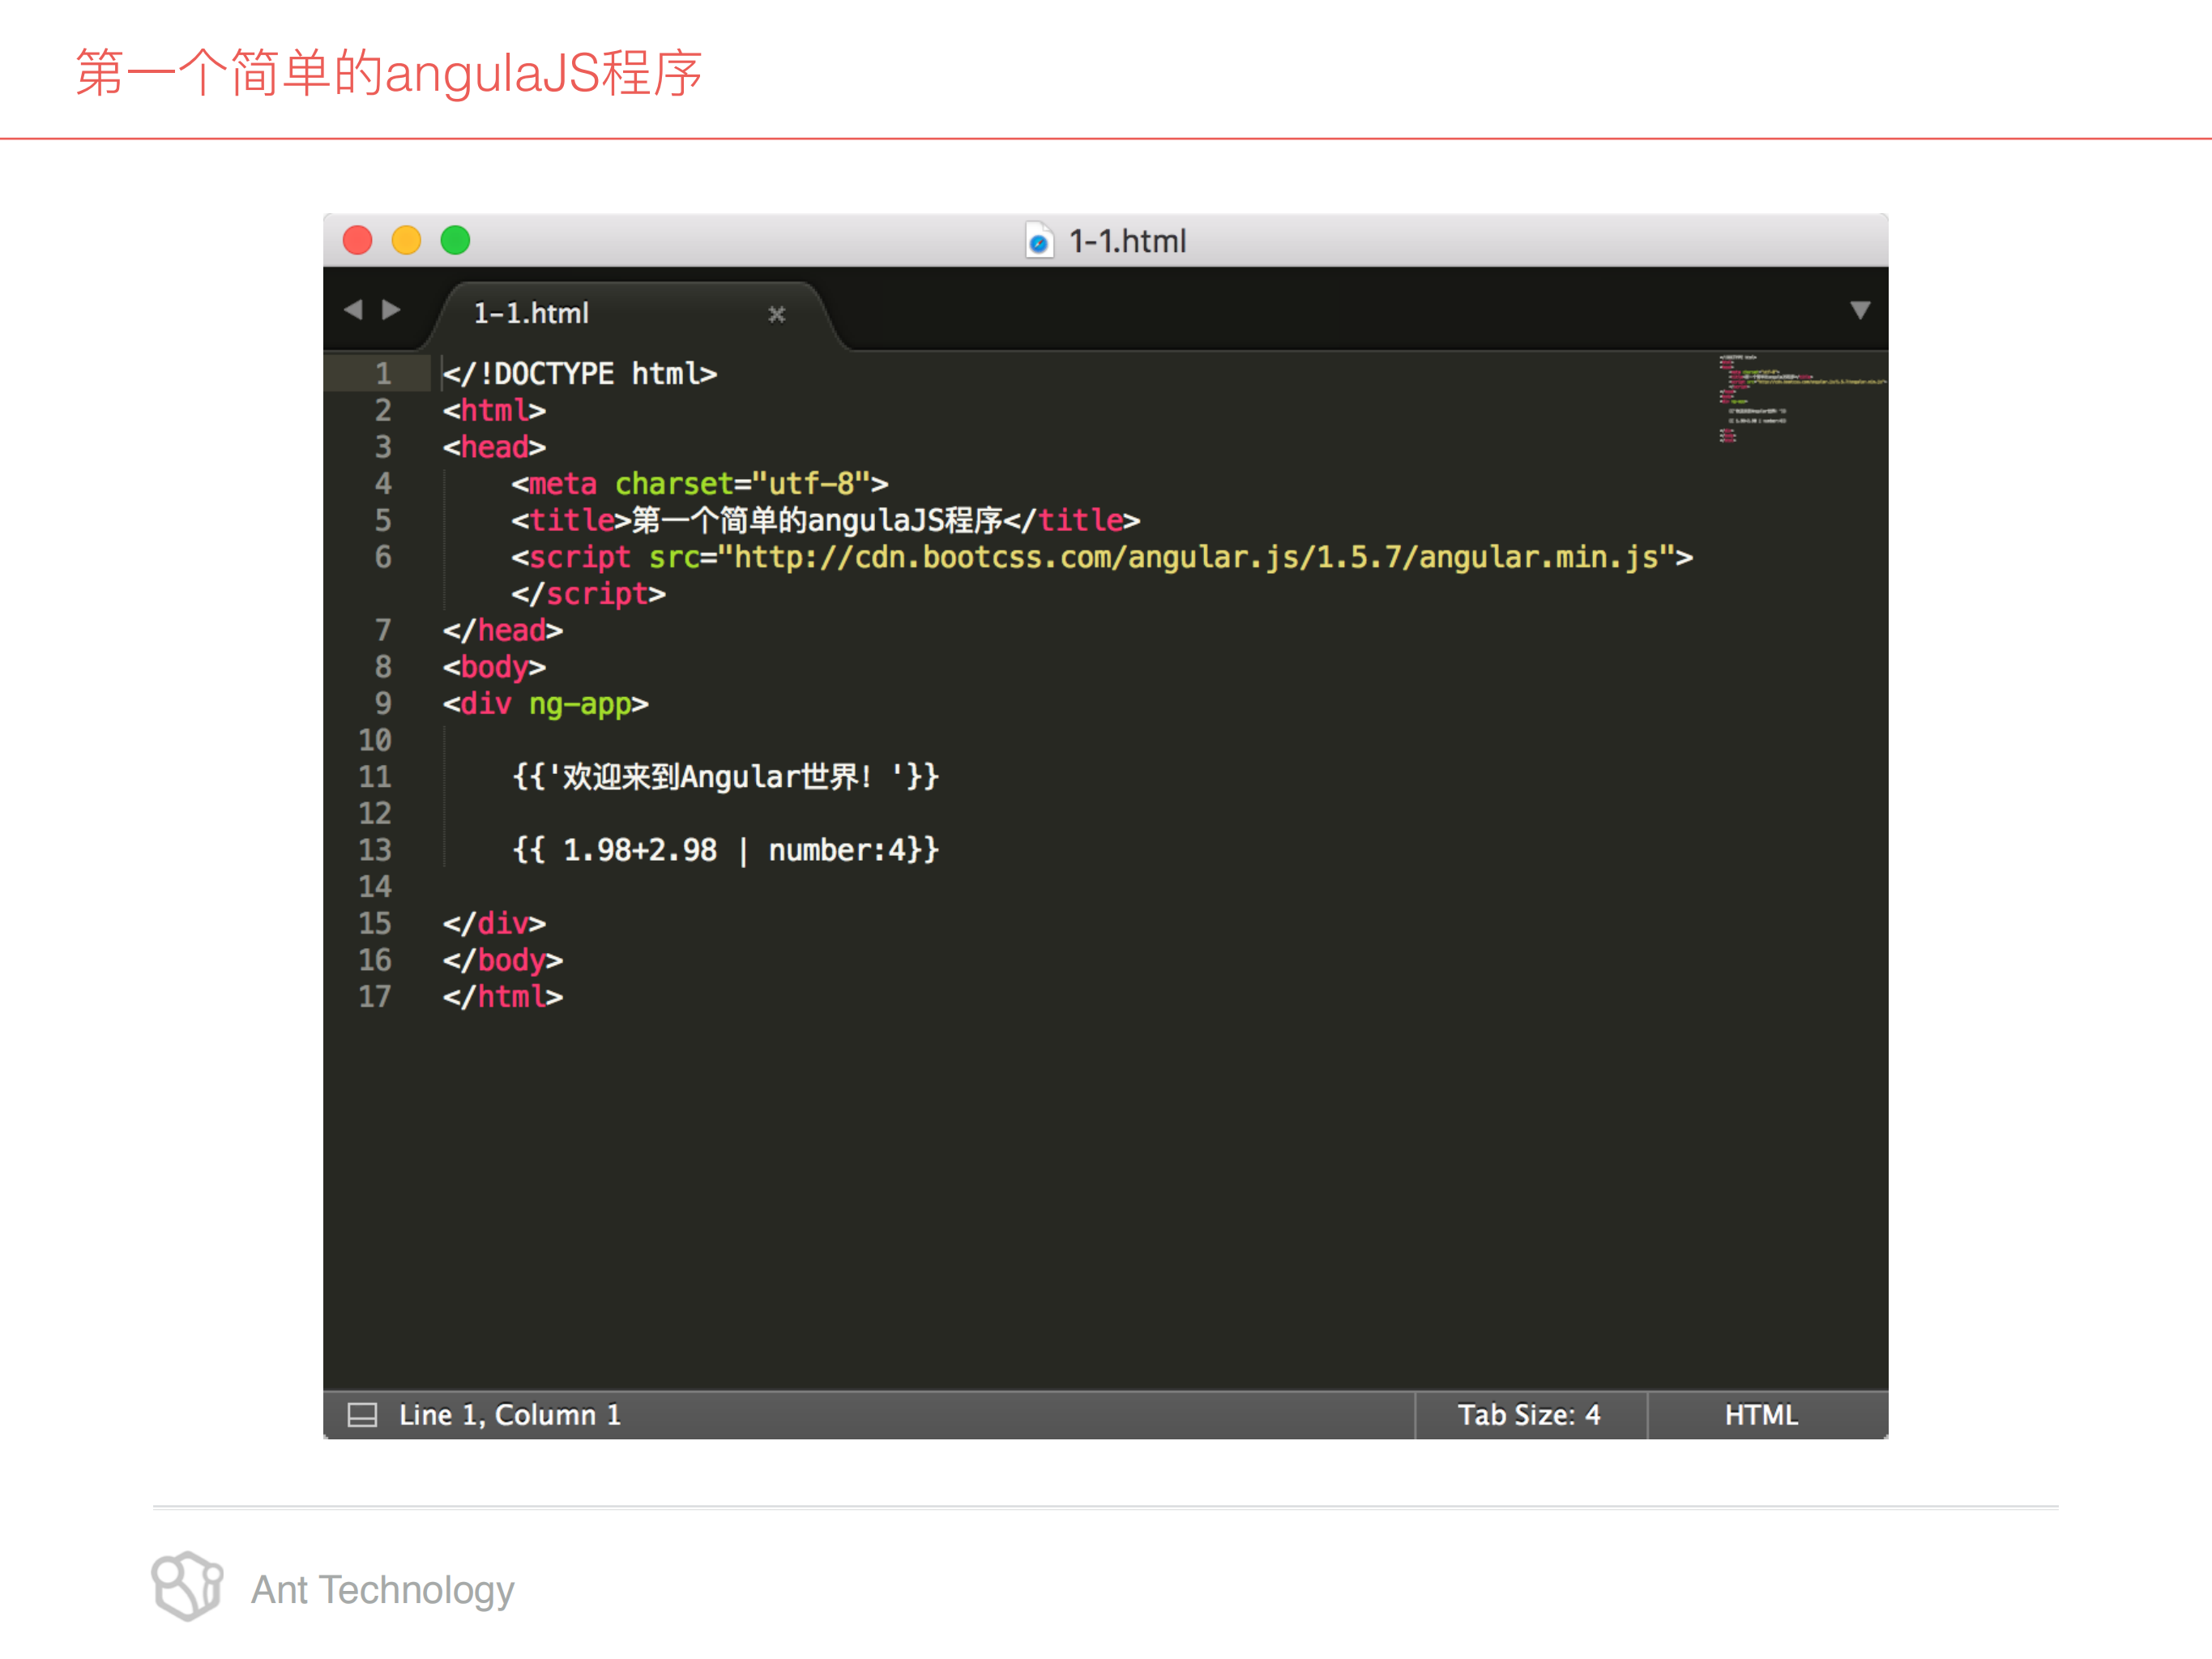Click the green maximize traffic-light button

(455, 240)
